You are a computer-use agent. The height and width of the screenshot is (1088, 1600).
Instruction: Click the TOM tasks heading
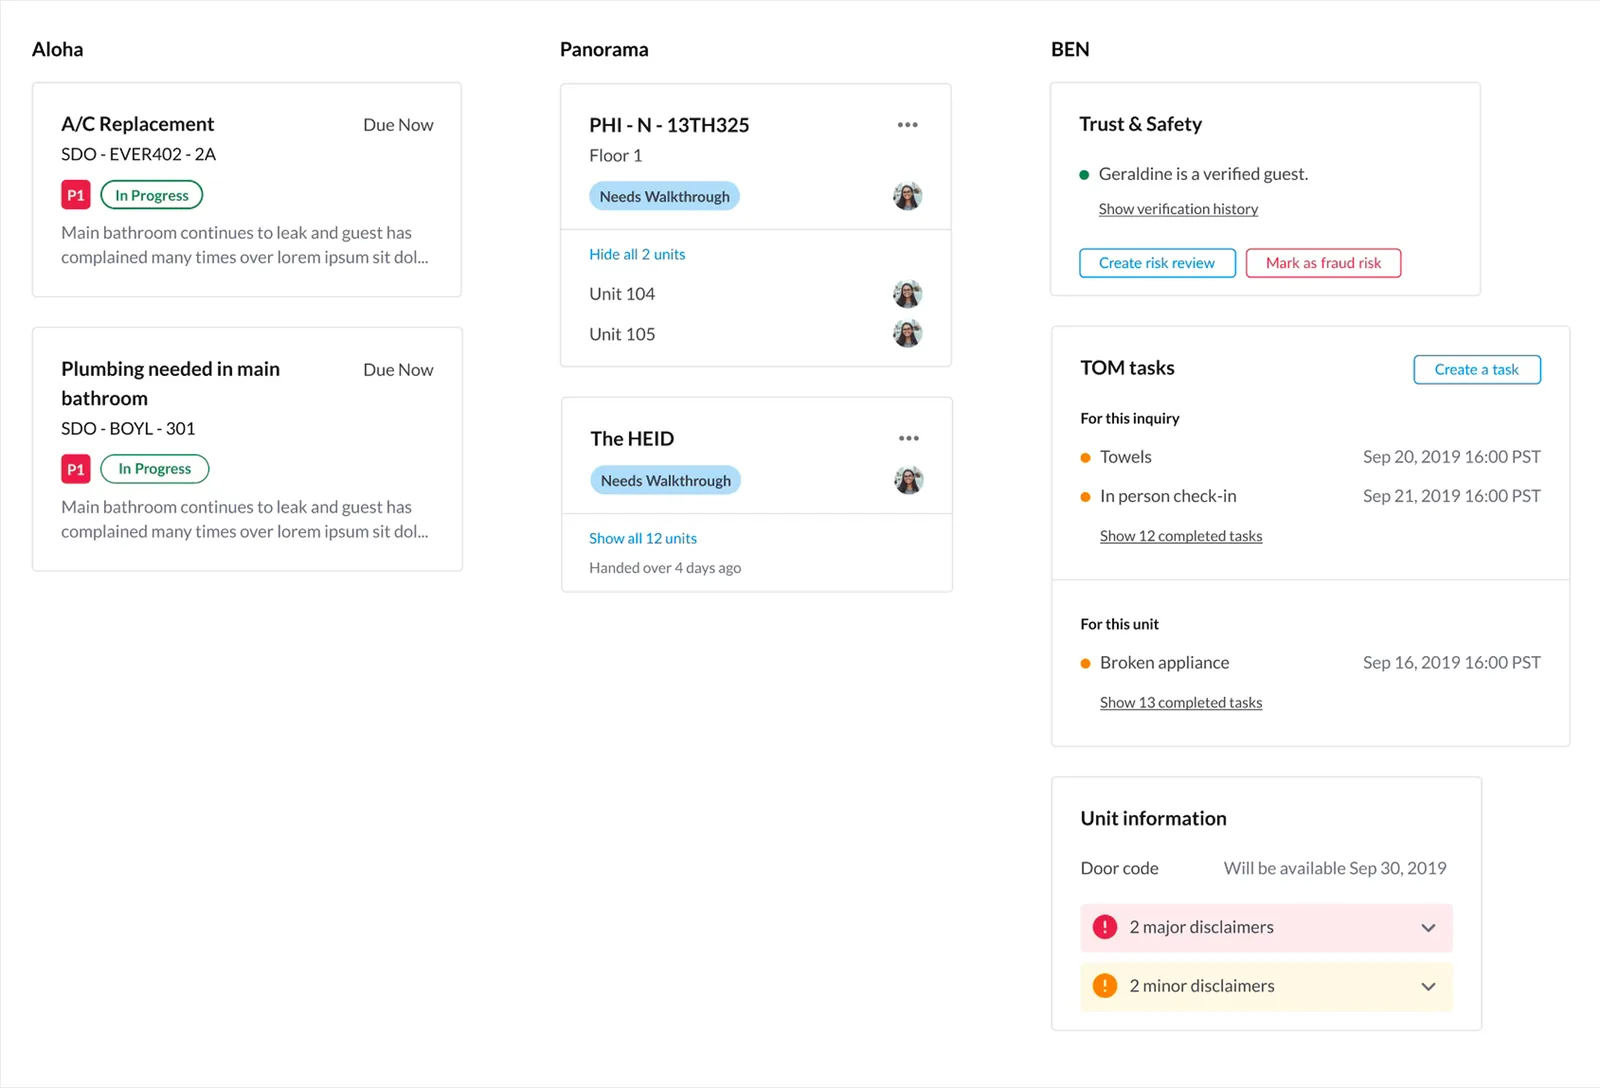click(1127, 368)
